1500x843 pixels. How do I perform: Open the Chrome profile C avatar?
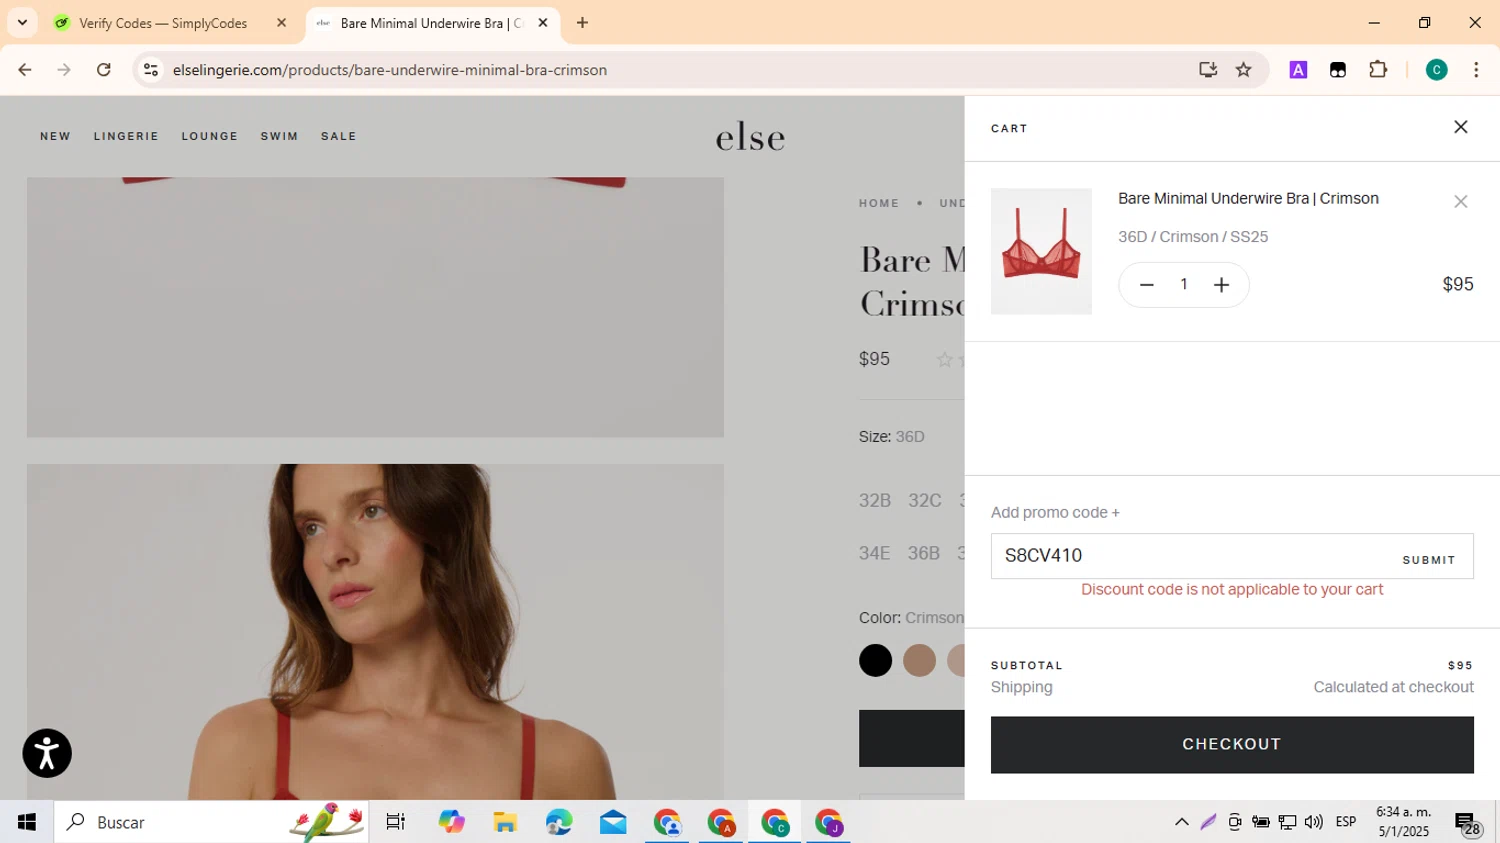tap(1436, 70)
